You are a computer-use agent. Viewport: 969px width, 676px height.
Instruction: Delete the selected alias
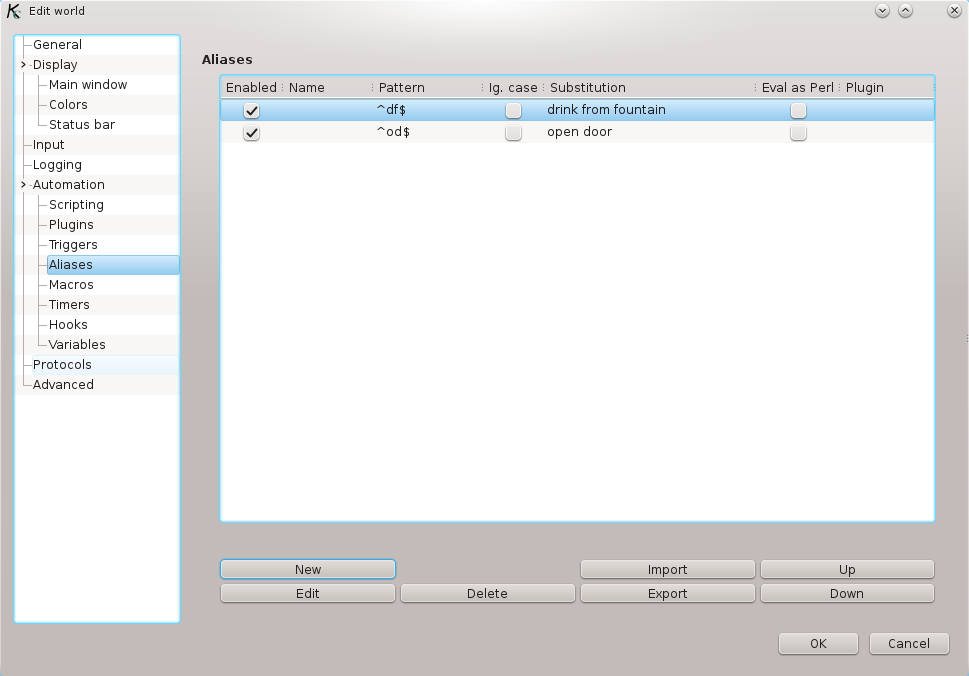tap(487, 593)
